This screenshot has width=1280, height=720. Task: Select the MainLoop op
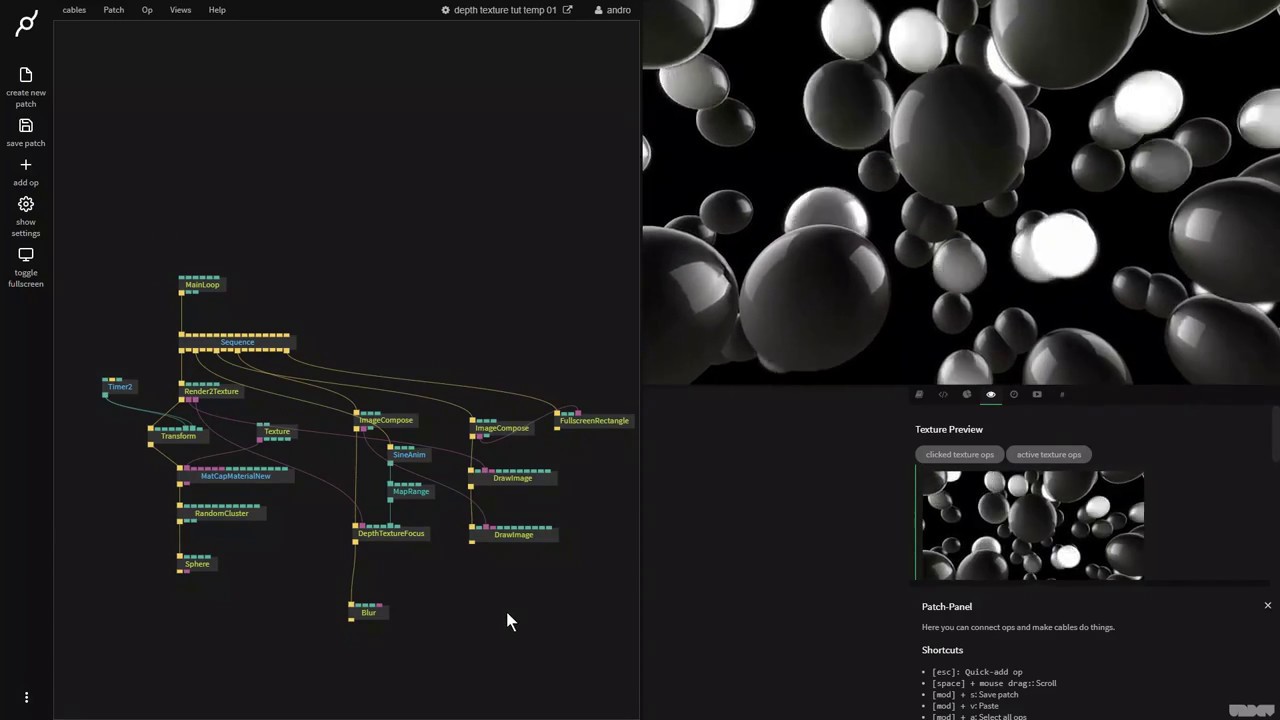tap(201, 285)
